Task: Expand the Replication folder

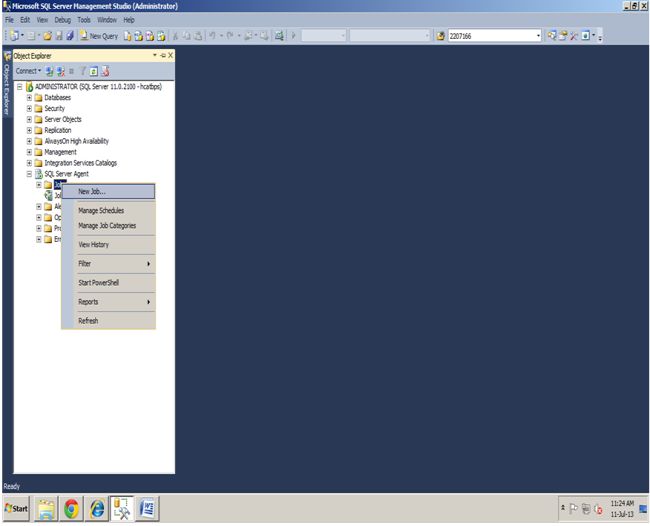Action: (29, 130)
